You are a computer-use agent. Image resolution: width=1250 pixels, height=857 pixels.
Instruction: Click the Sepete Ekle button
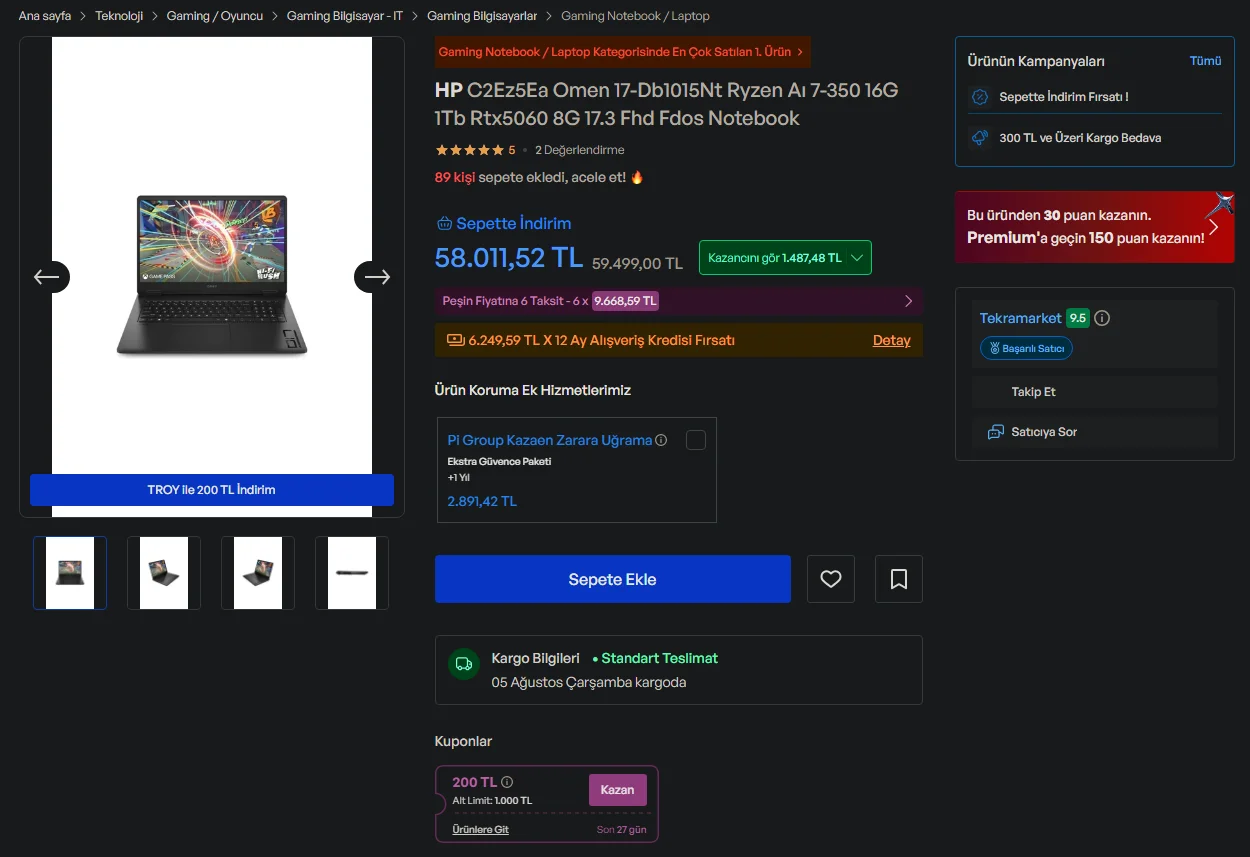(613, 579)
